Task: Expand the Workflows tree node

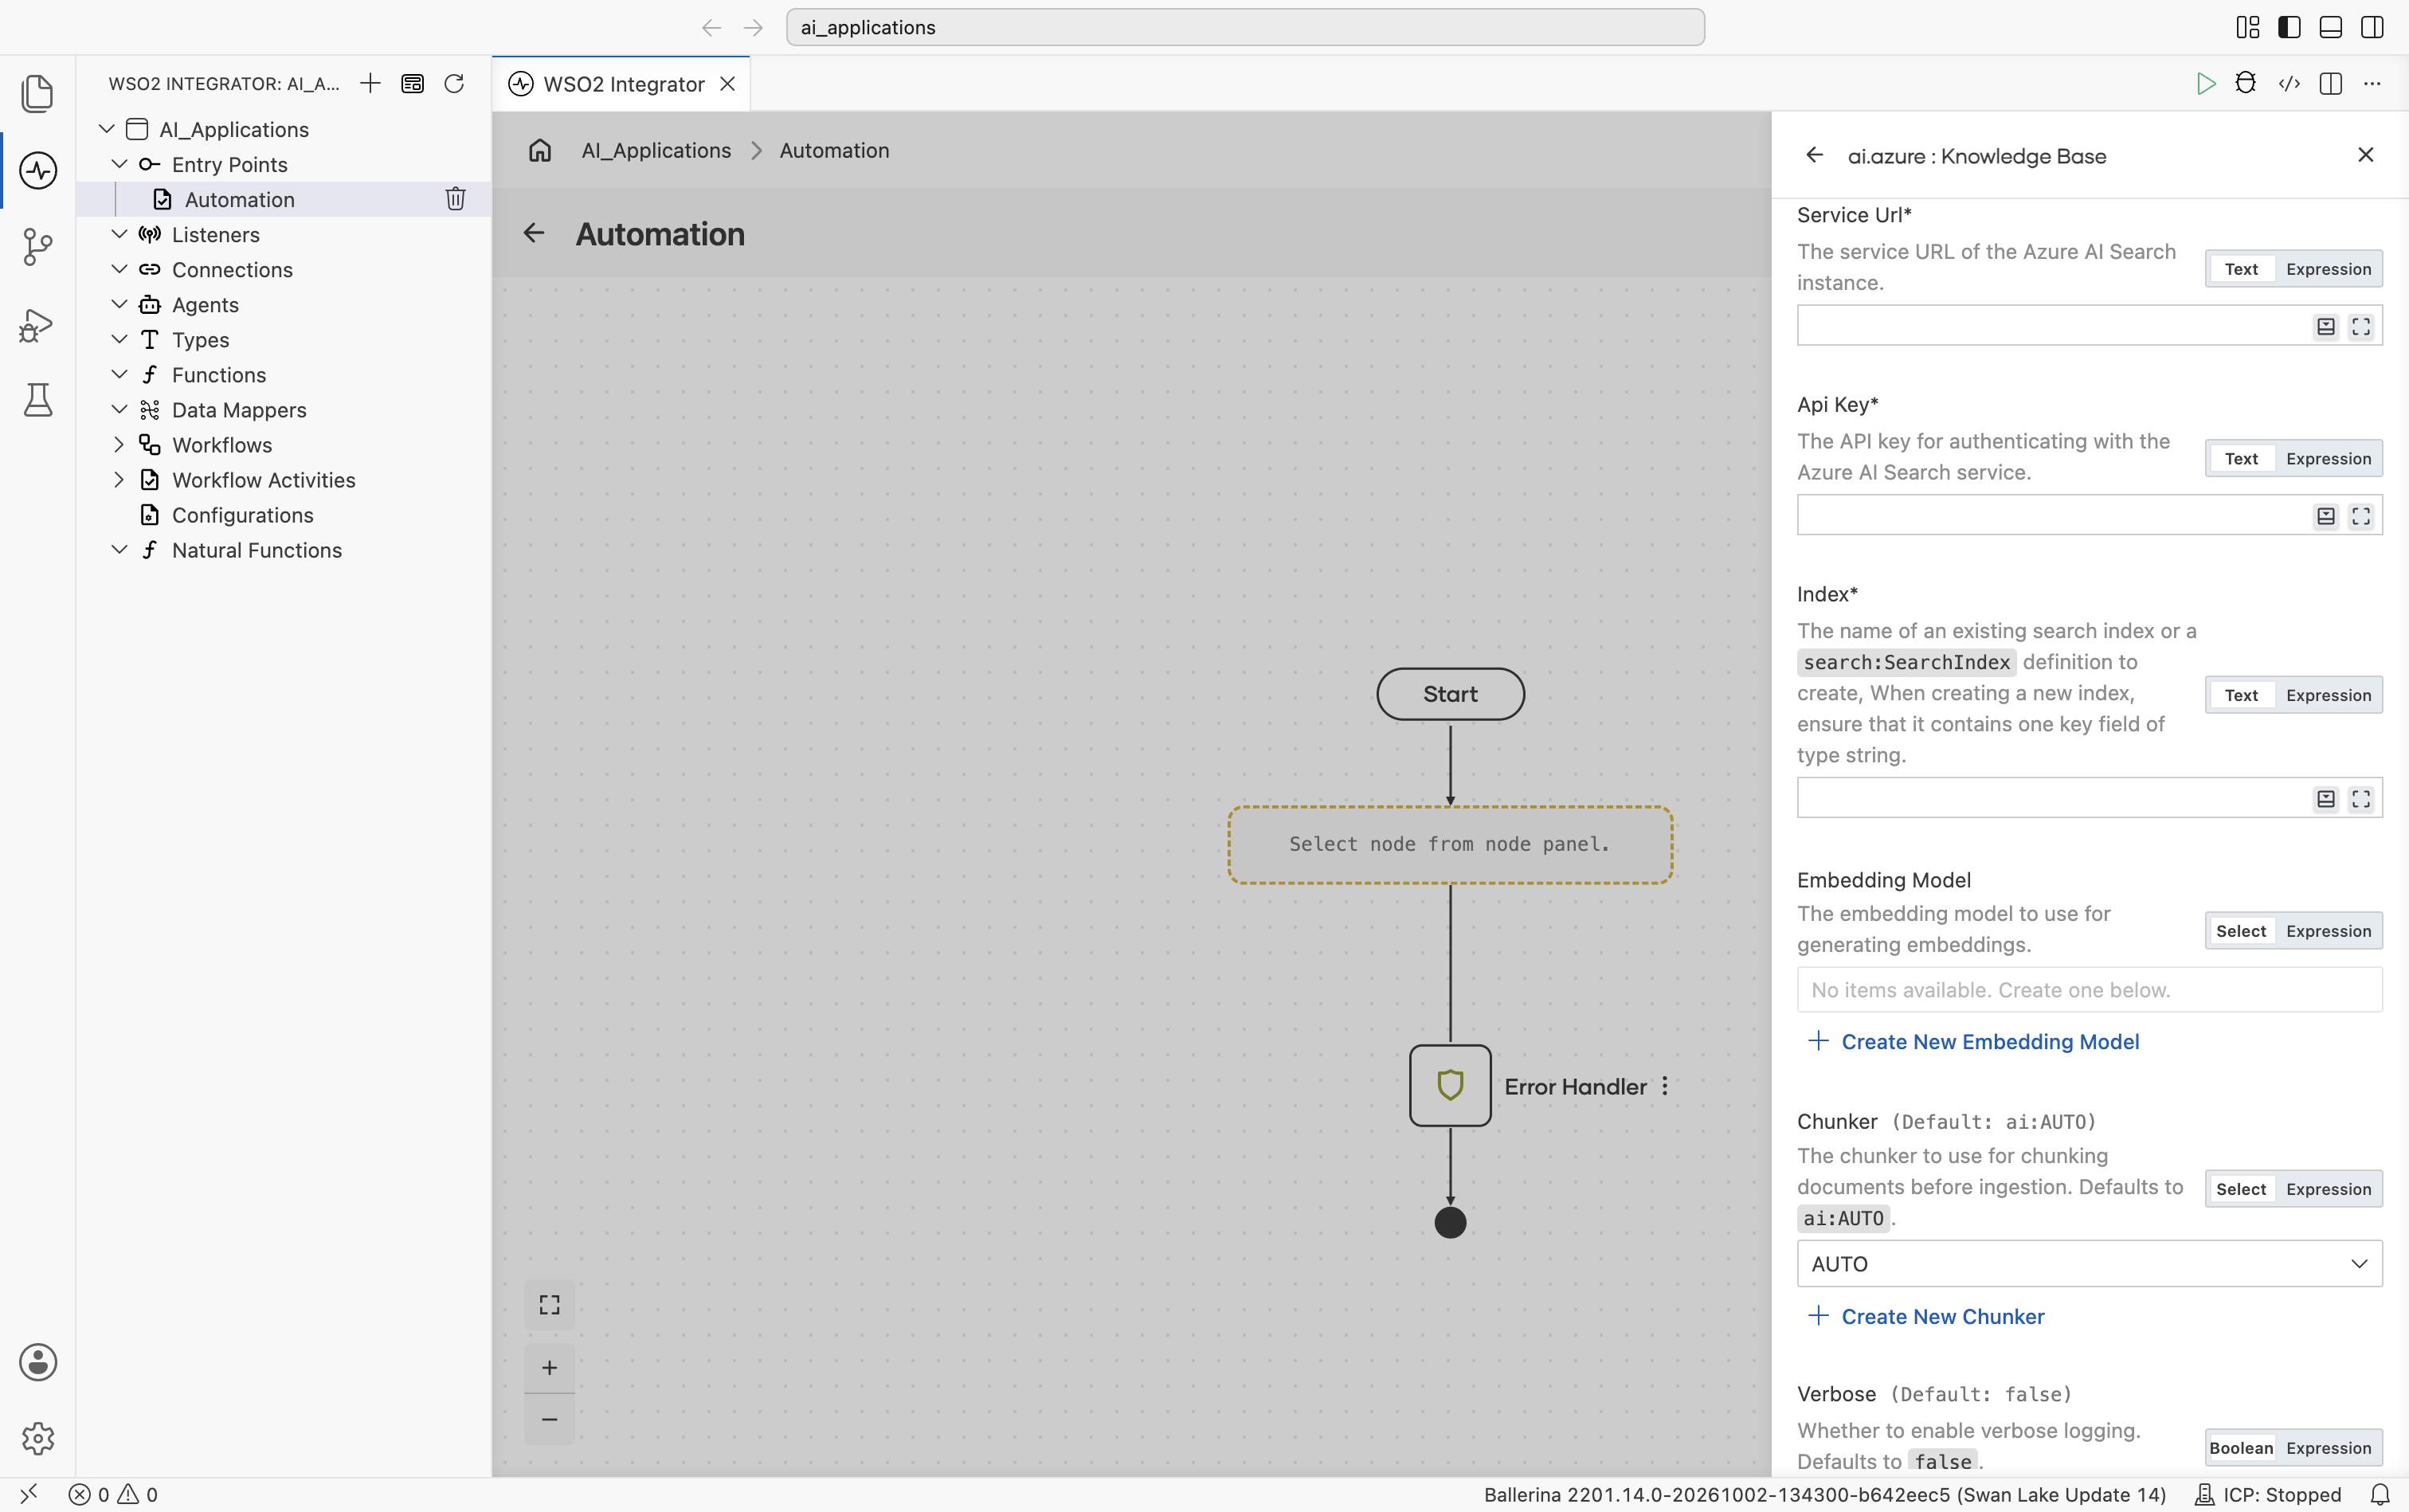Action: click(119, 445)
